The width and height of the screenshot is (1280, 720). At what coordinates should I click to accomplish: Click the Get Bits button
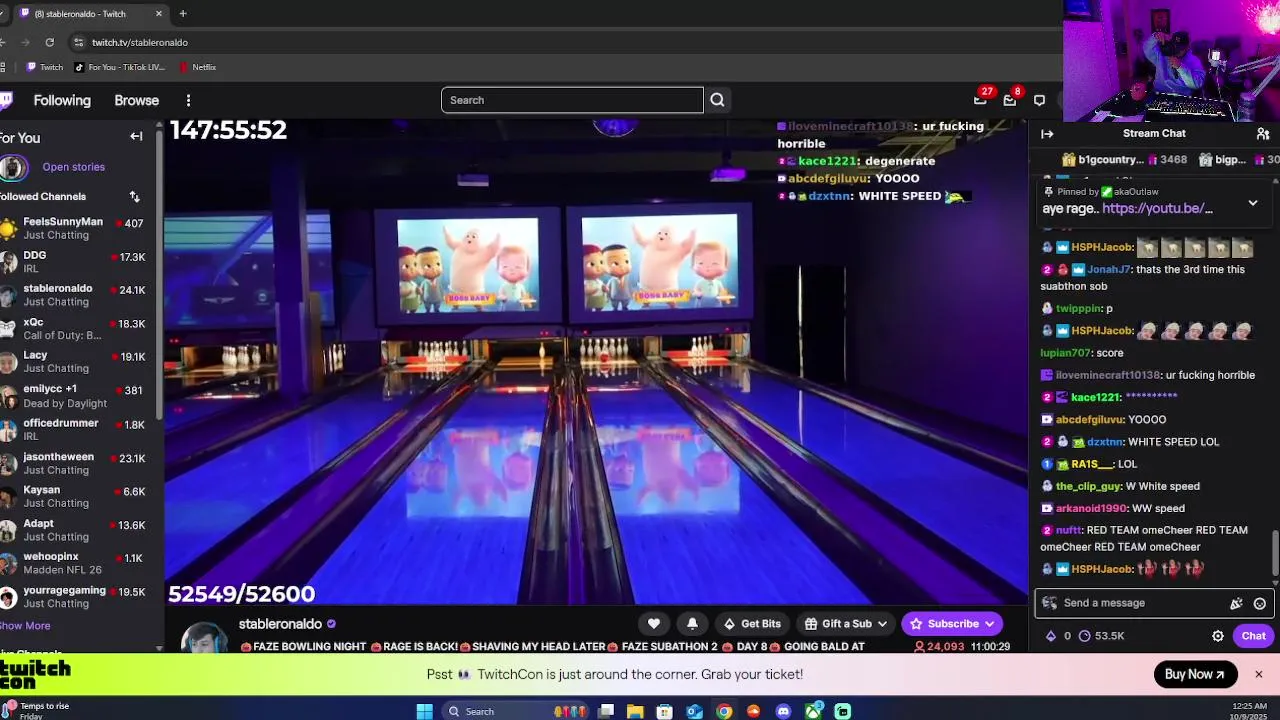click(752, 624)
